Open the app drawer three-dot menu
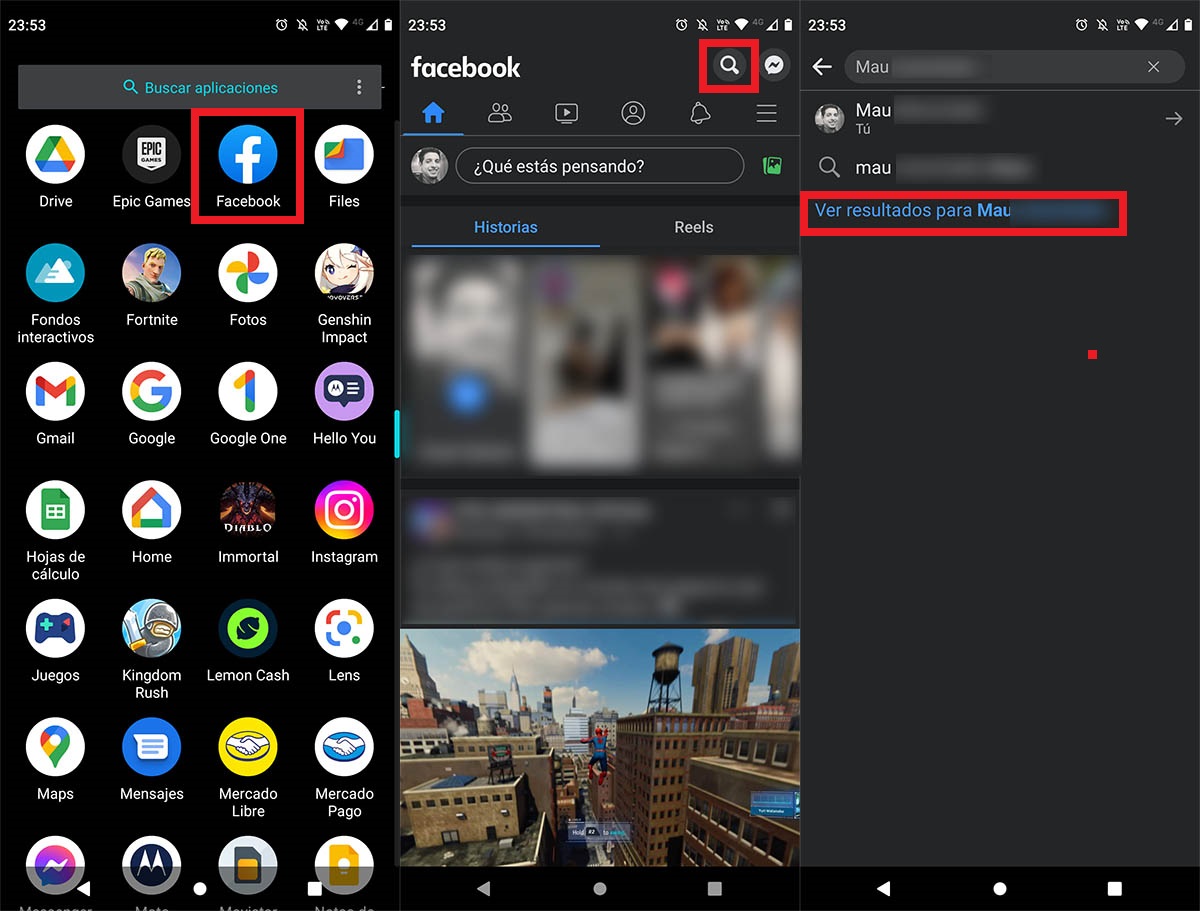This screenshot has height=911, width=1200. click(x=359, y=88)
